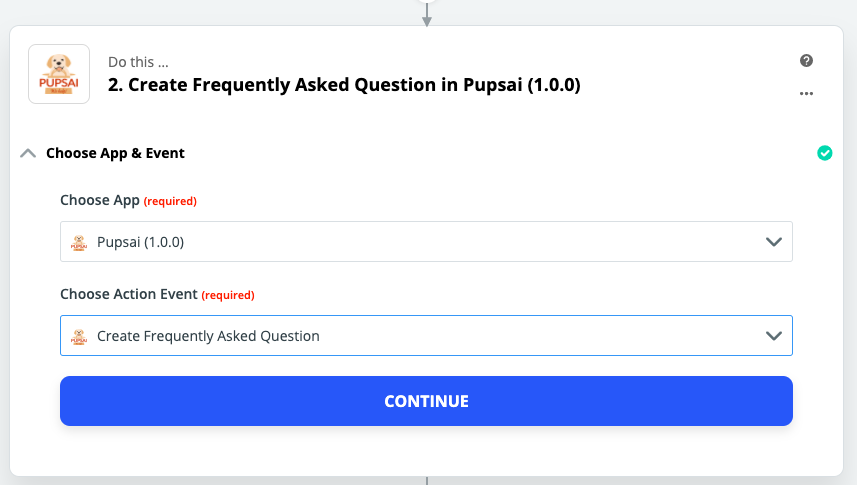Expand the Choose App dropdown arrow
The height and width of the screenshot is (485, 857).
773,242
